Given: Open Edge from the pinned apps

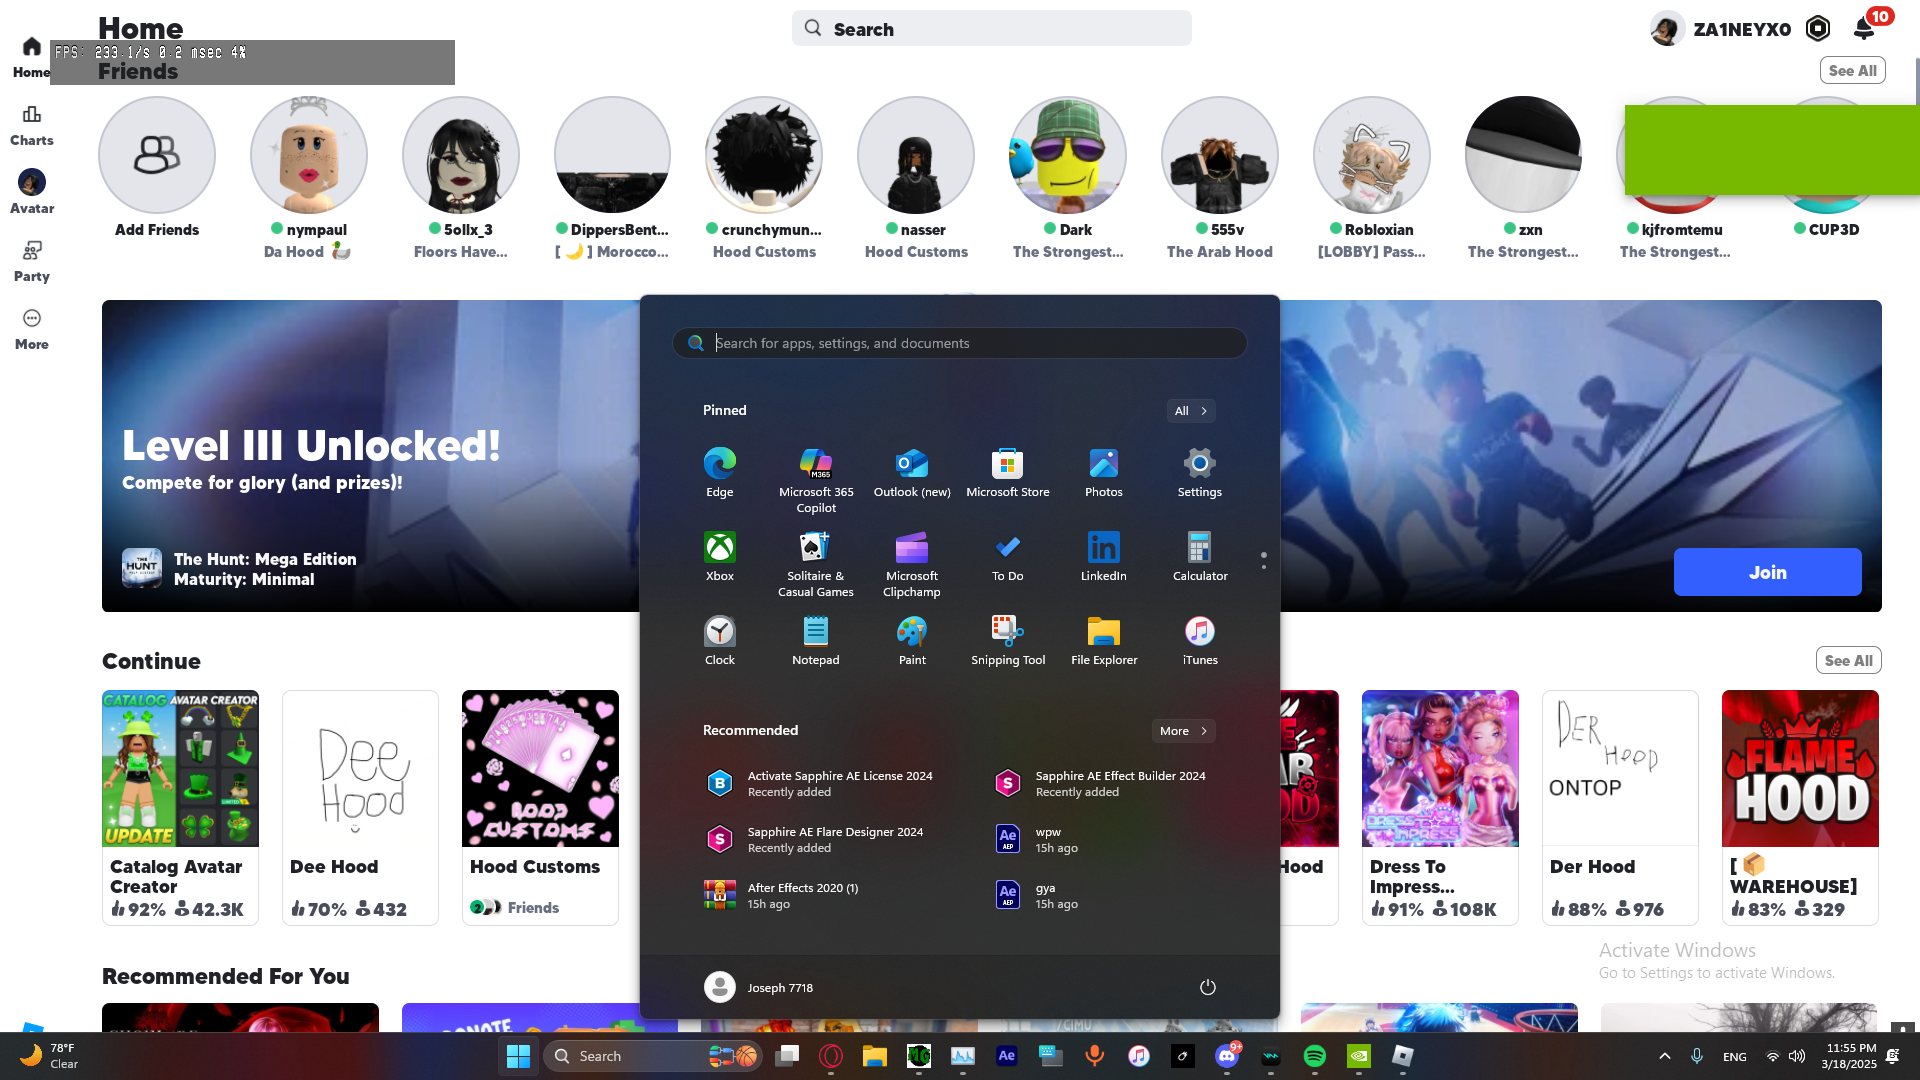Looking at the screenshot, I should coord(719,472).
